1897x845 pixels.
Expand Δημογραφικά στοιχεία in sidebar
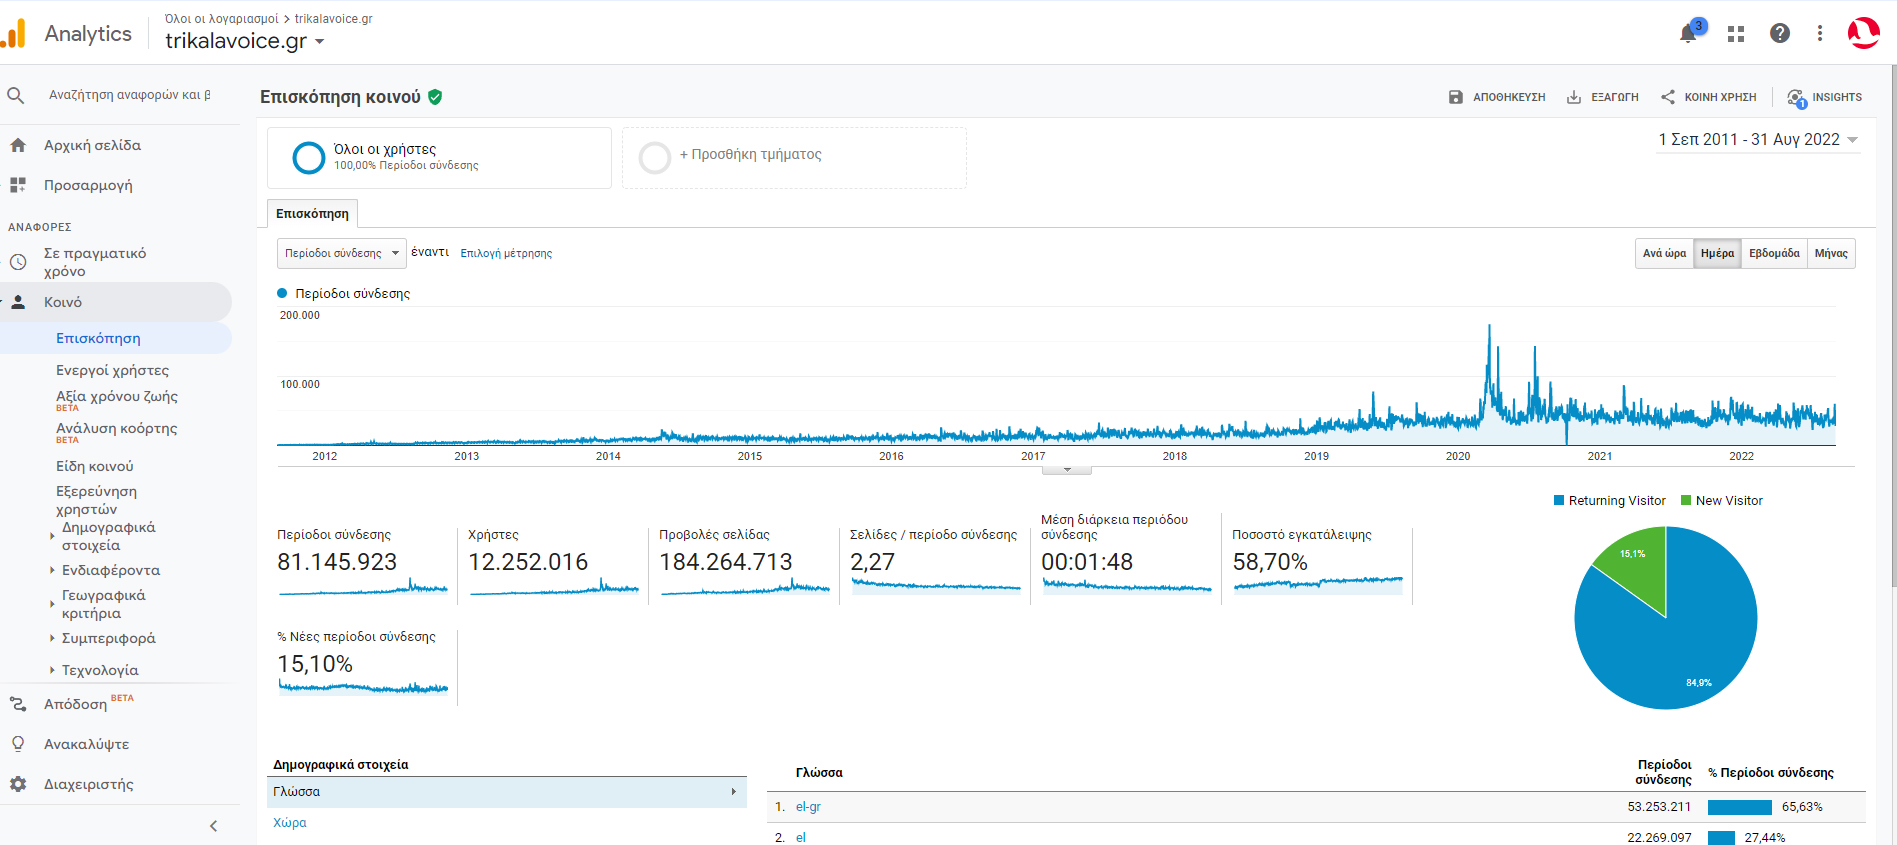point(108,536)
